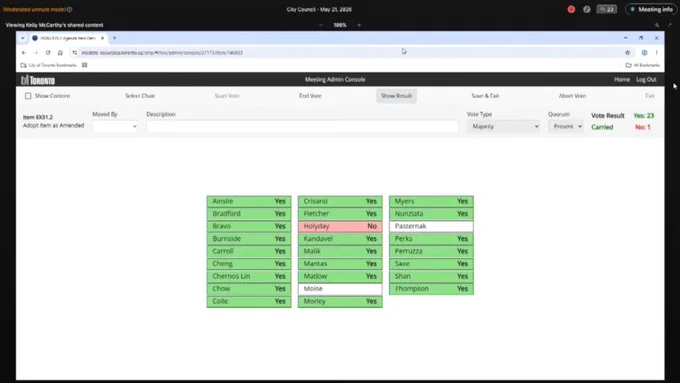Click the site info icon in address bar

pyautogui.click(x=75, y=52)
